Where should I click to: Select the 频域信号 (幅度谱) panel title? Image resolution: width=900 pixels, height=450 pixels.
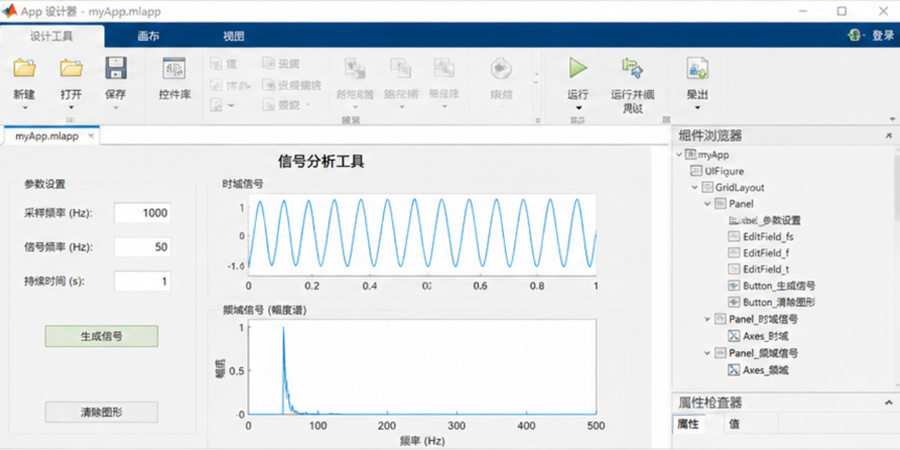point(265,311)
